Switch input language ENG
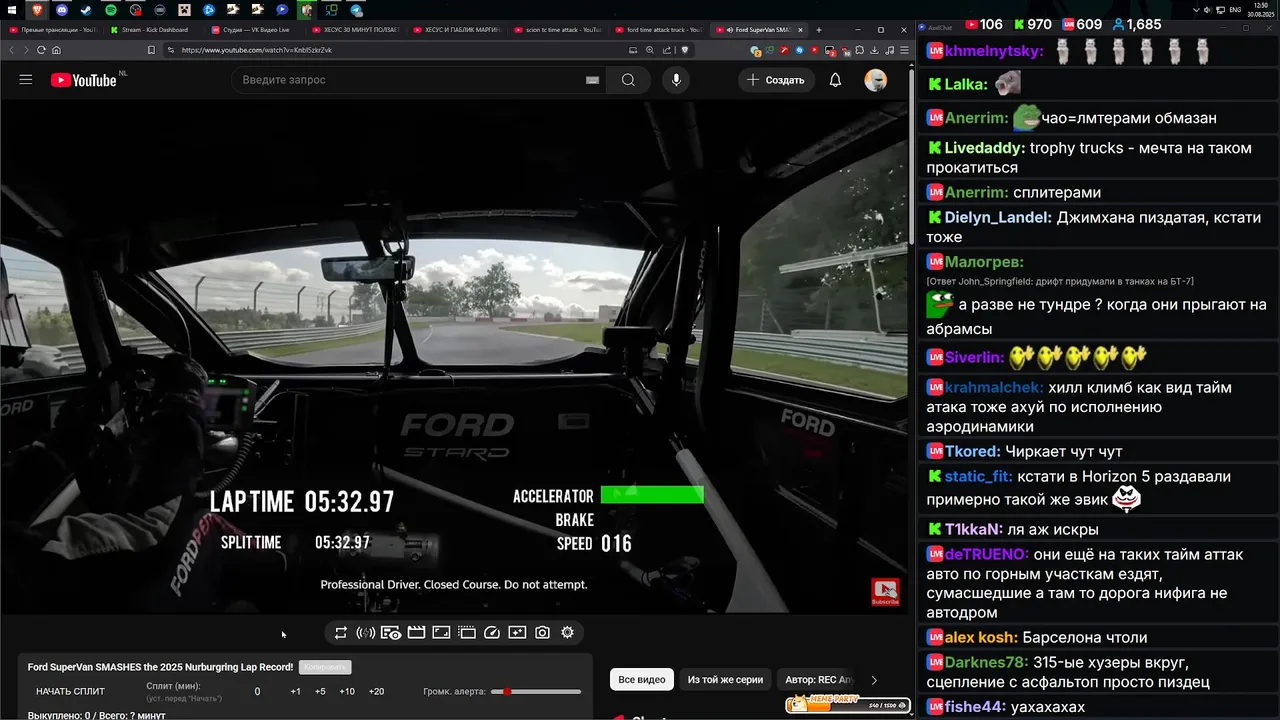Screen dimensions: 1280x720 (1236, 10)
